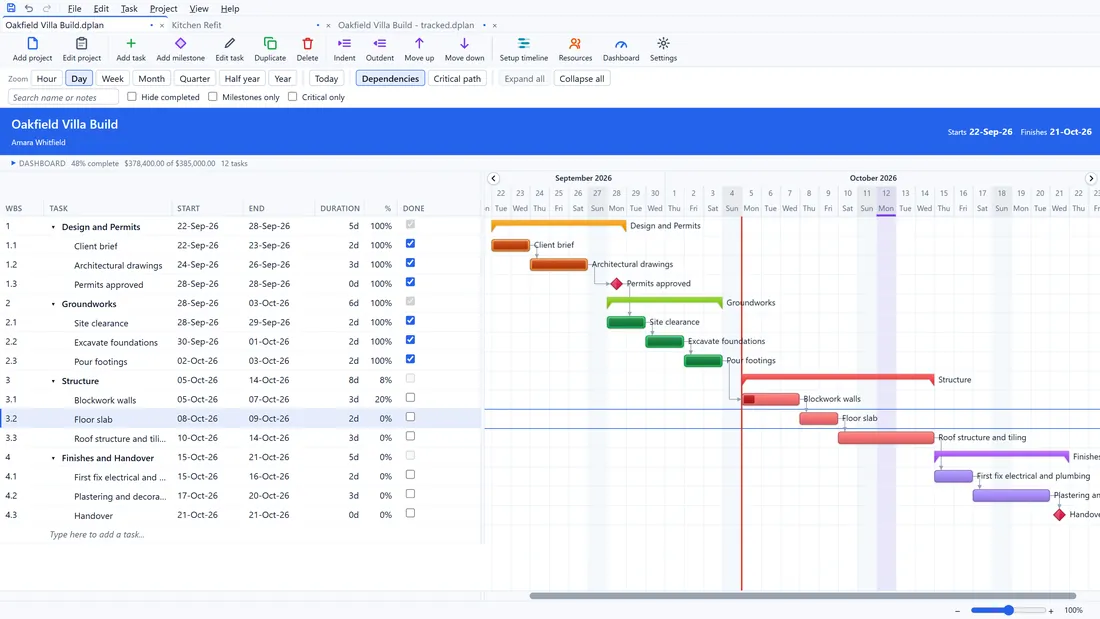Click the Collapse all button
This screenshot has width=1100, height=619.
[582, 79]
